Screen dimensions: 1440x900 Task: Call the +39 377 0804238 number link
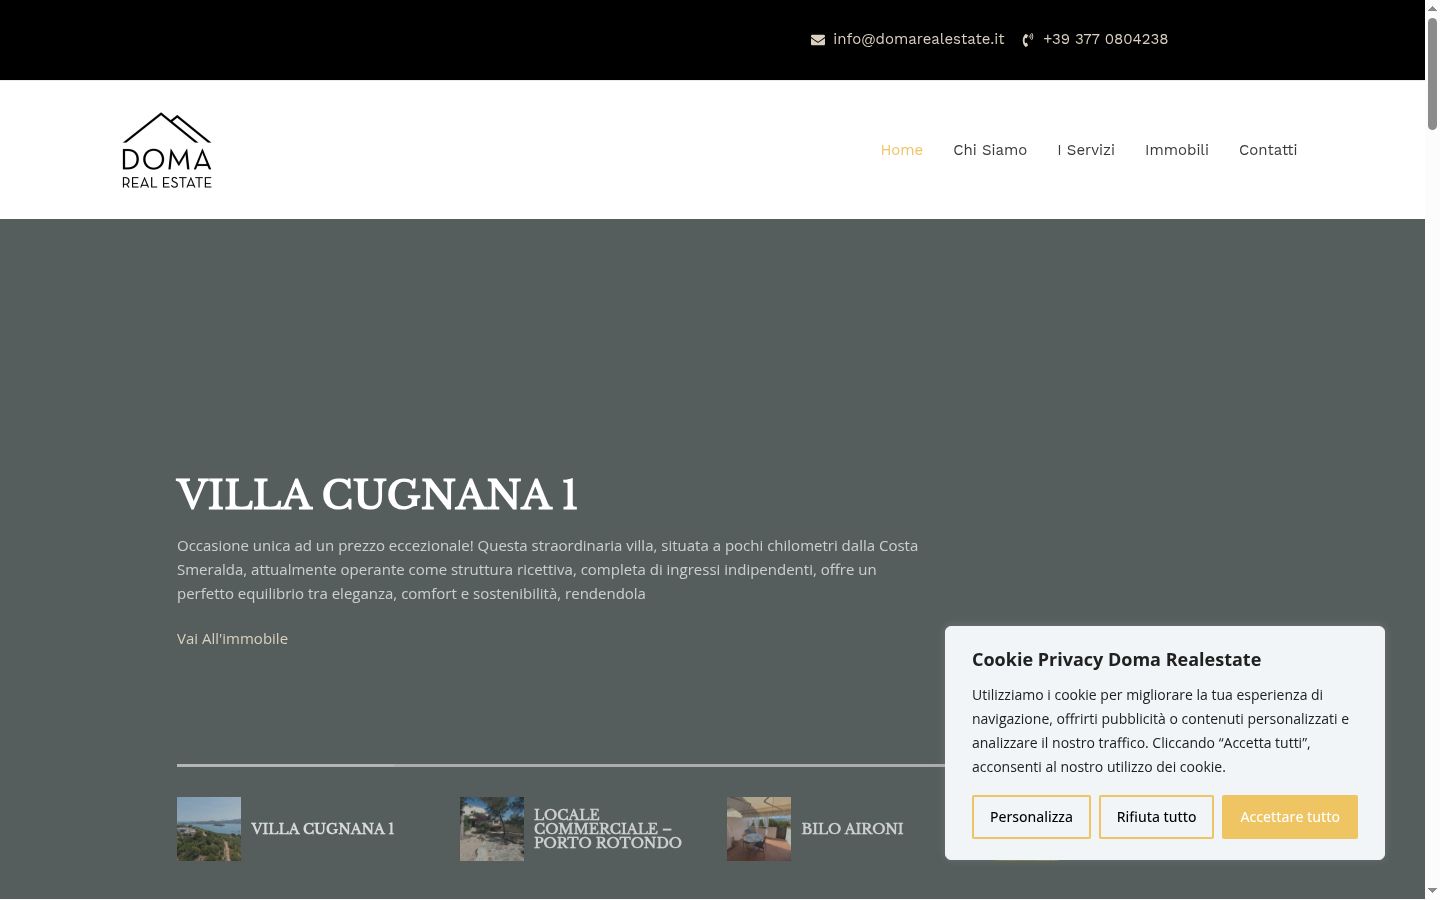coord(1105,39)
